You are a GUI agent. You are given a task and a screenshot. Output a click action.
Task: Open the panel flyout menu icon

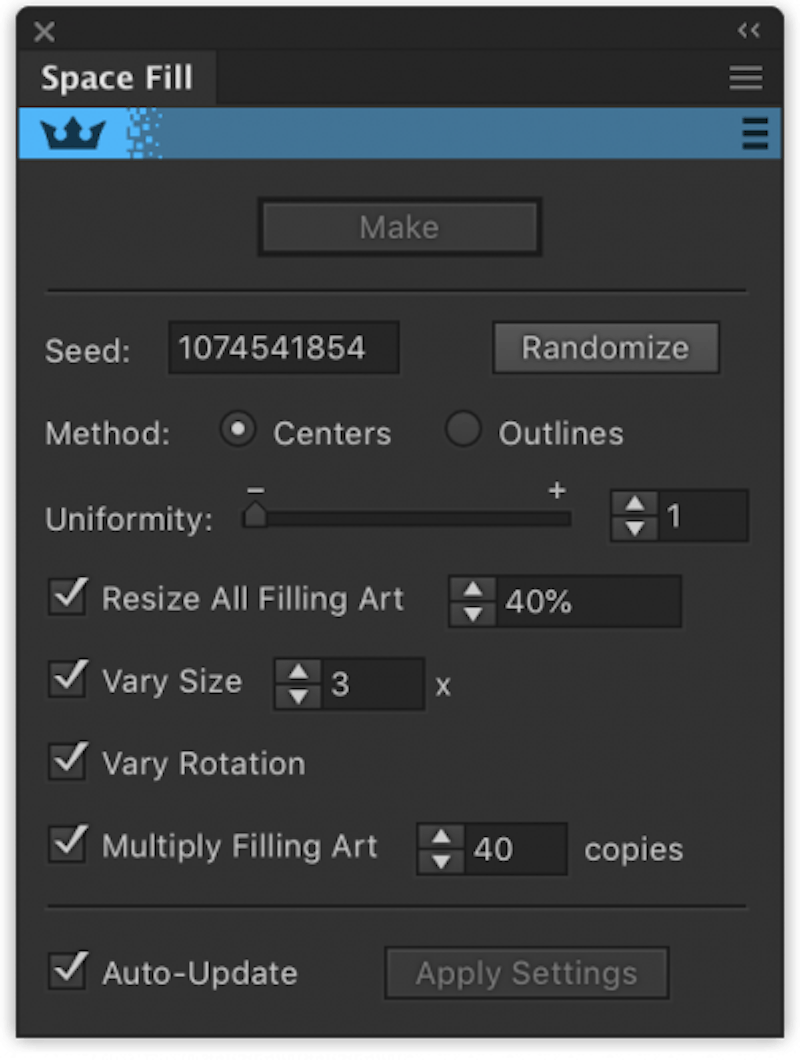click(x=746, y=78)
